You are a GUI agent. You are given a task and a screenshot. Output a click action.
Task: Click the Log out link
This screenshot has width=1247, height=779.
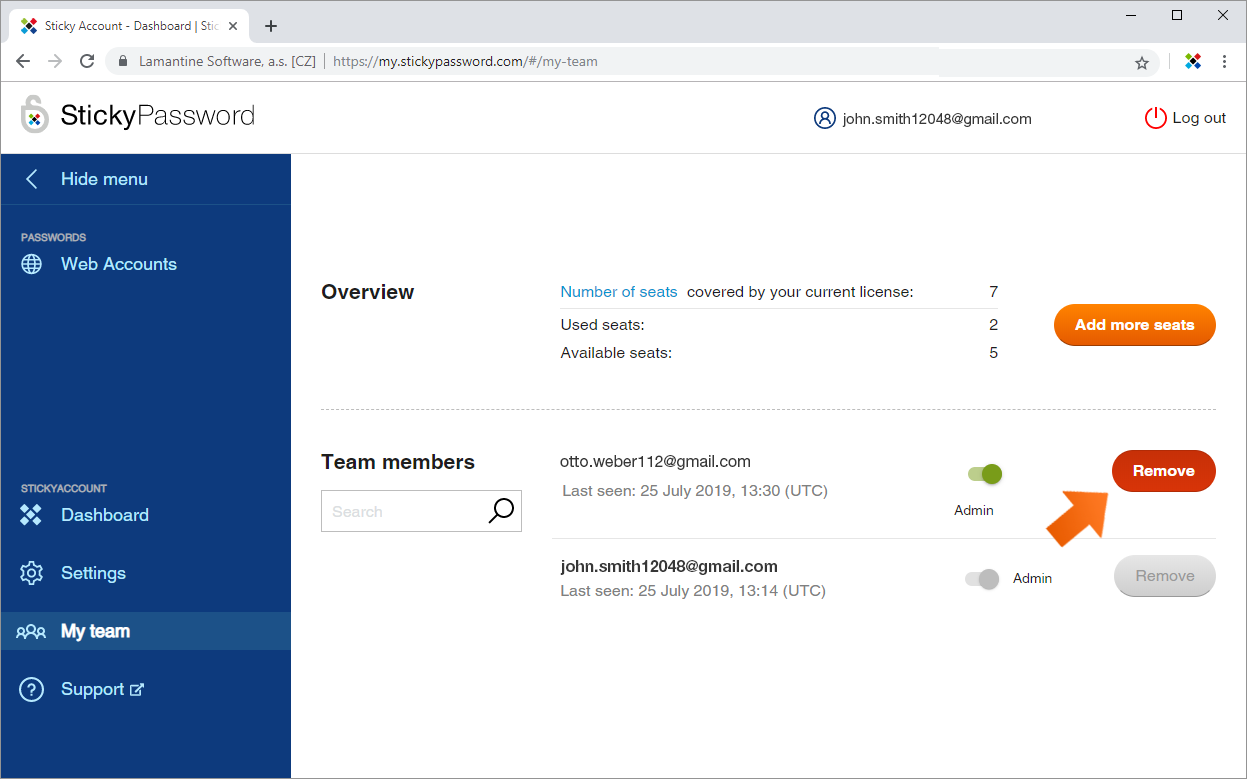tap(1199, 118)
